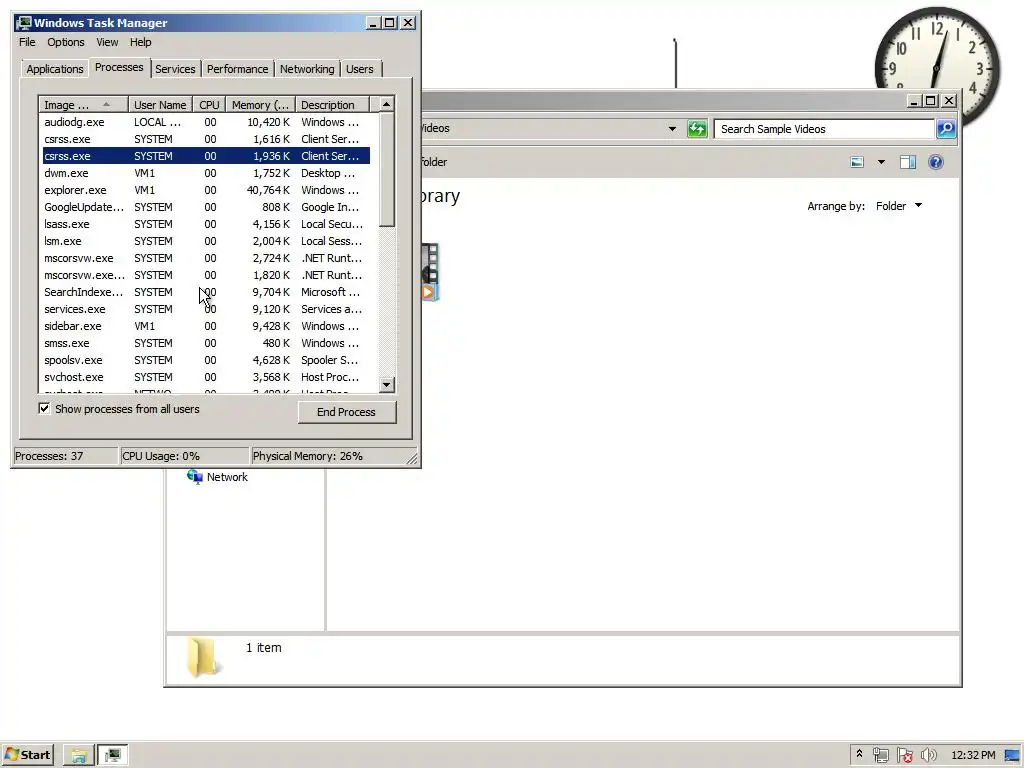Screen dimensions: 1024x768
Task: Open the Arrange by Folder dropdown
Action: coord(899,206)
